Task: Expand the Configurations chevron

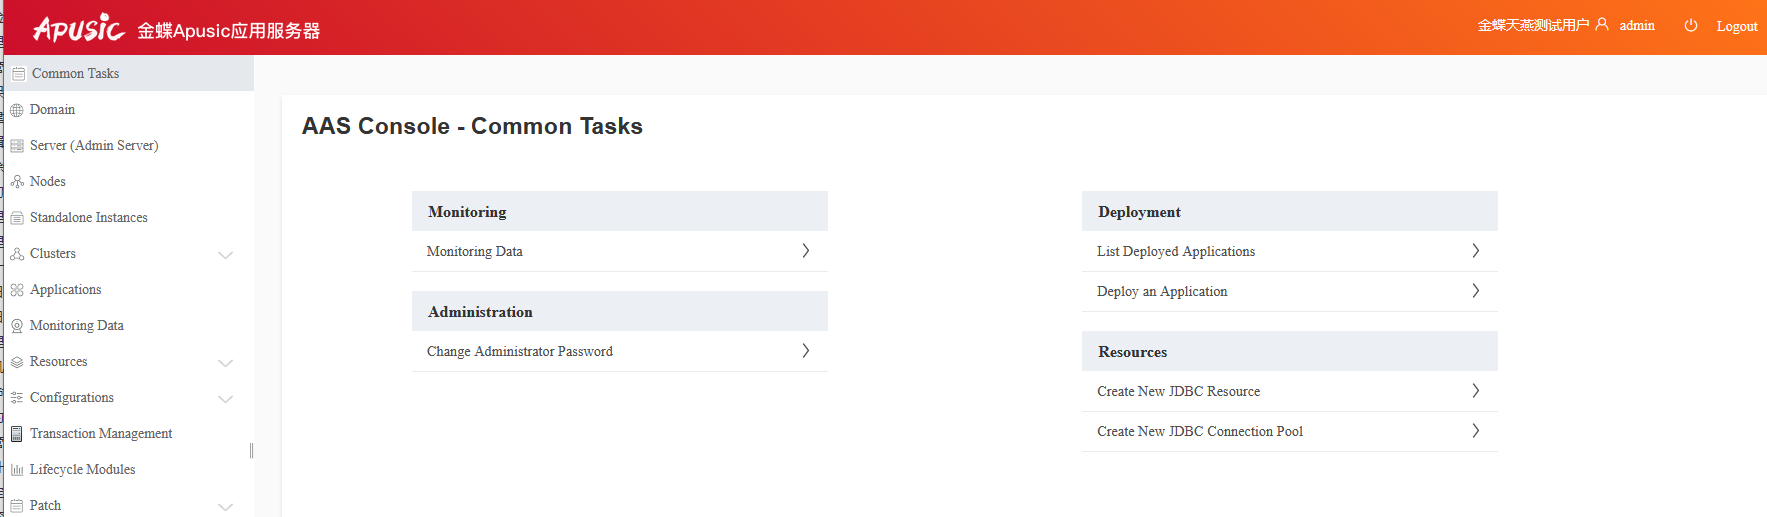Action: 226,399
